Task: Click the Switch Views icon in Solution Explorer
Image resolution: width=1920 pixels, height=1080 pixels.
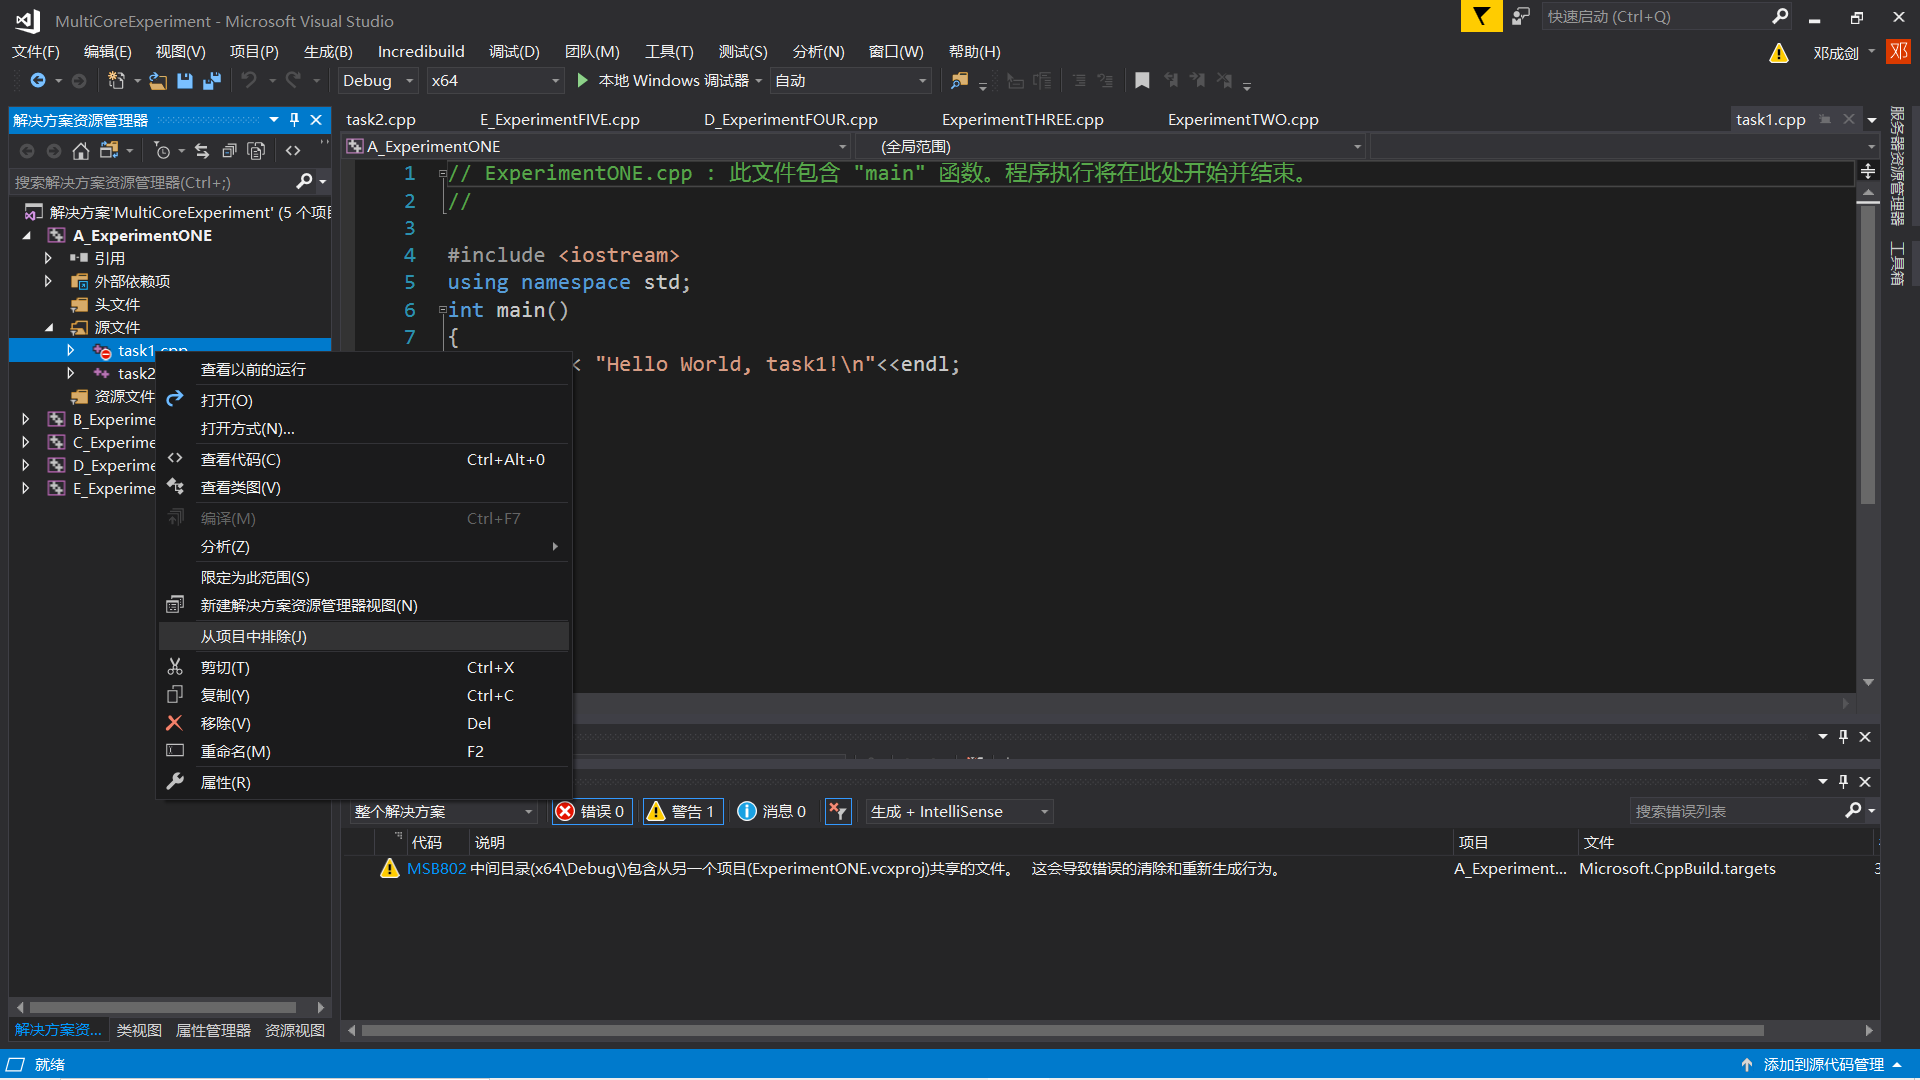Action: click(x=109, y=151)
